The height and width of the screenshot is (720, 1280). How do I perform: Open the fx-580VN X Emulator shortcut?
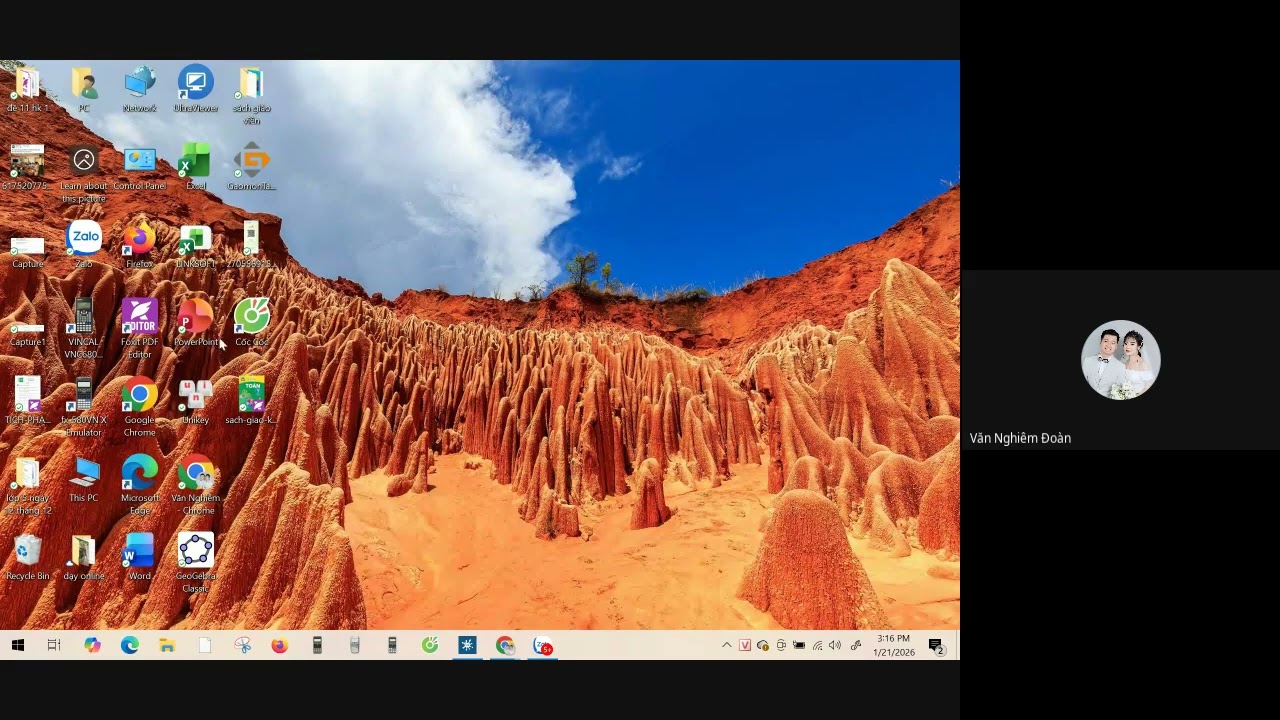84,408
